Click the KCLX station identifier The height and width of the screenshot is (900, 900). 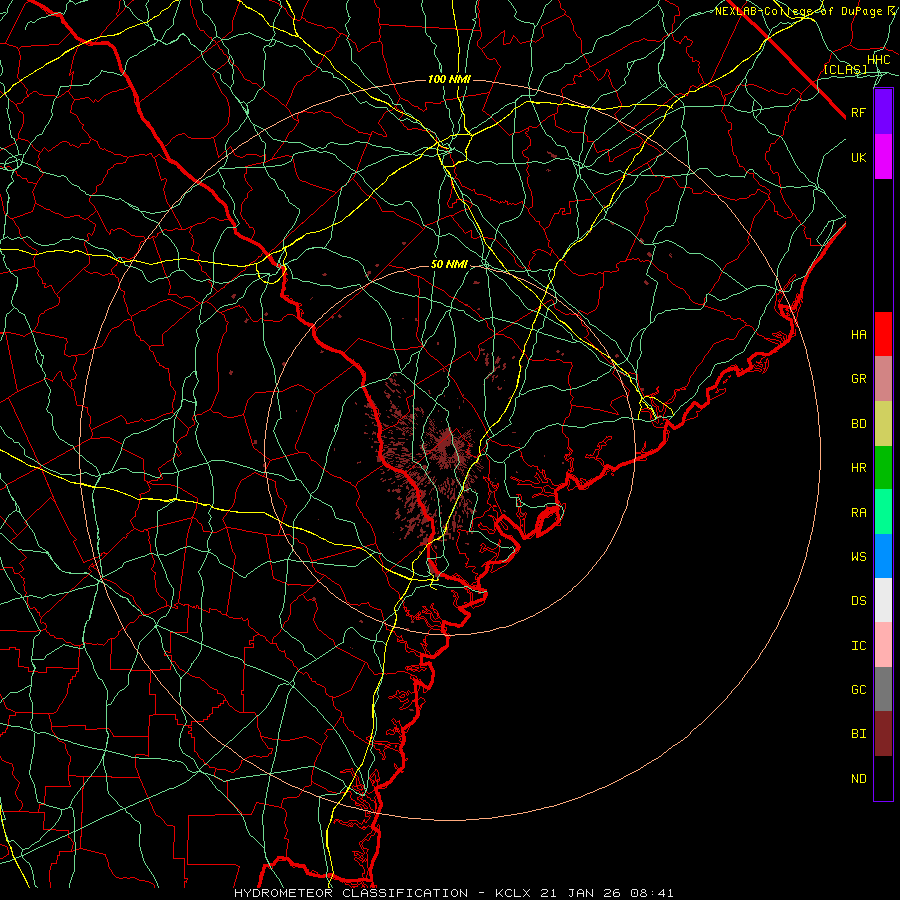(513, 893)
